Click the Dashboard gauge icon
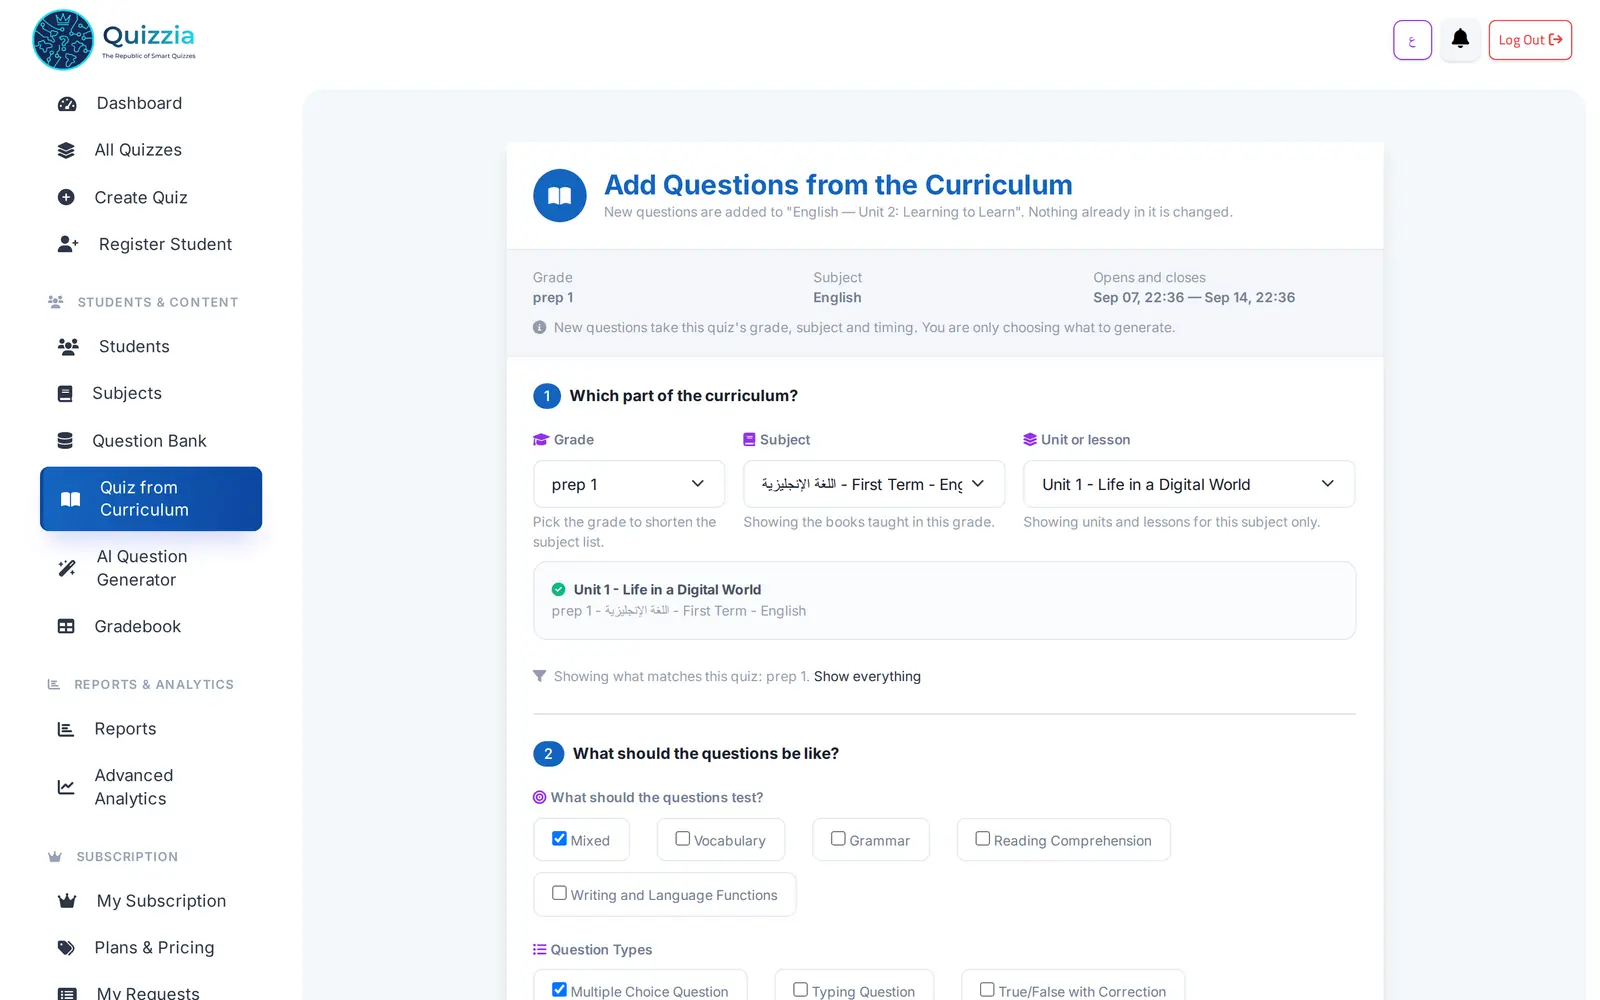 pyautogui.click(x=67, y=104)
